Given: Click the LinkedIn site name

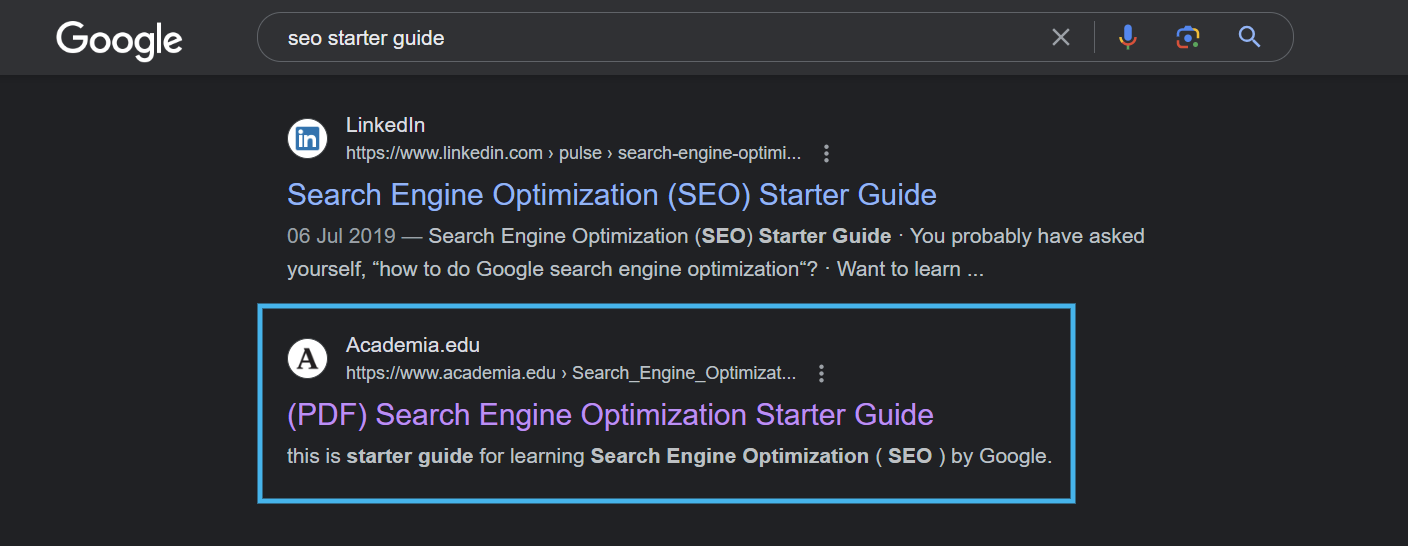Looking at the screenshot, I should [x=385, y=125].
